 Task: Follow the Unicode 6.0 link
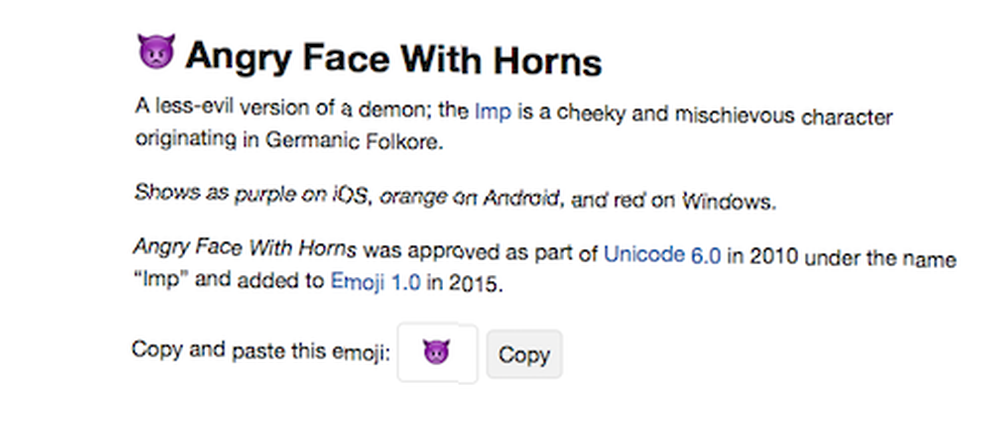pos(663,255)
